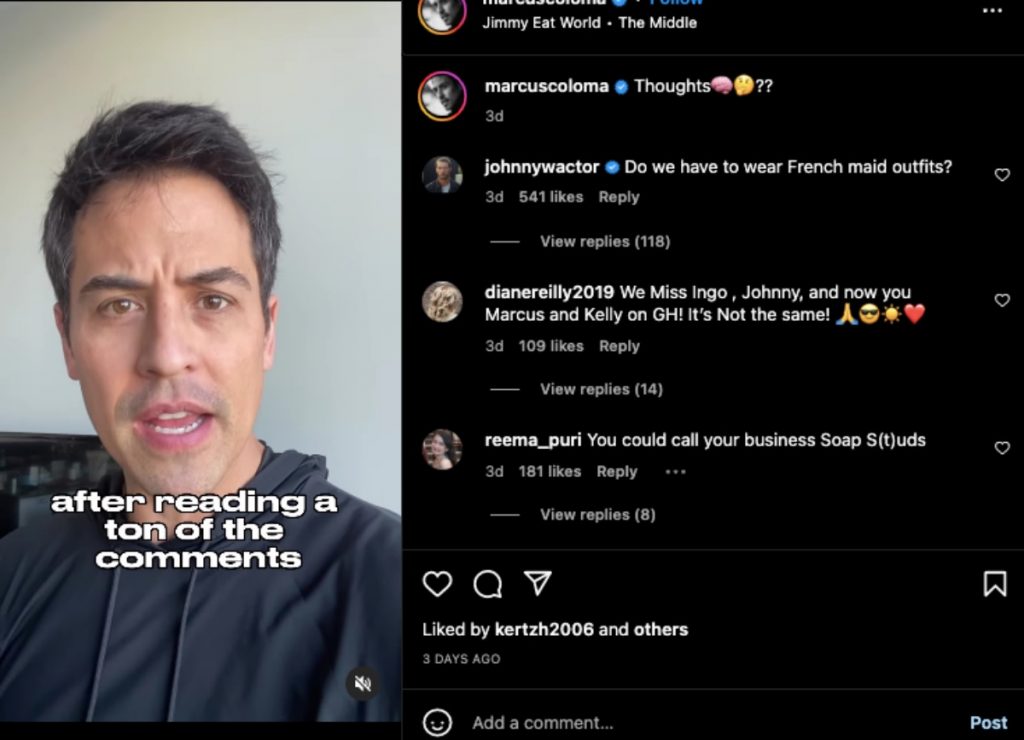Share post with paper plane icon
1024x740 pixels.
(538, 583)
